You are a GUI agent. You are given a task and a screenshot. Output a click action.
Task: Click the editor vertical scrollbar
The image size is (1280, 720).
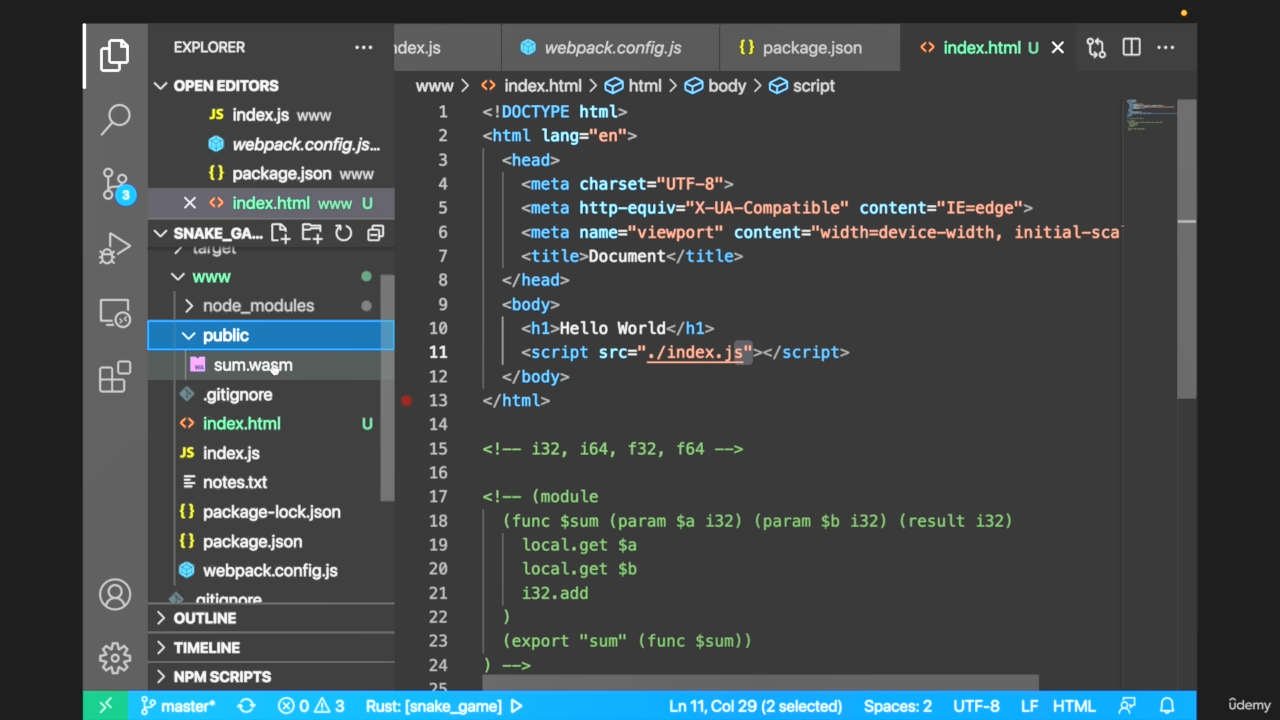1186,250
